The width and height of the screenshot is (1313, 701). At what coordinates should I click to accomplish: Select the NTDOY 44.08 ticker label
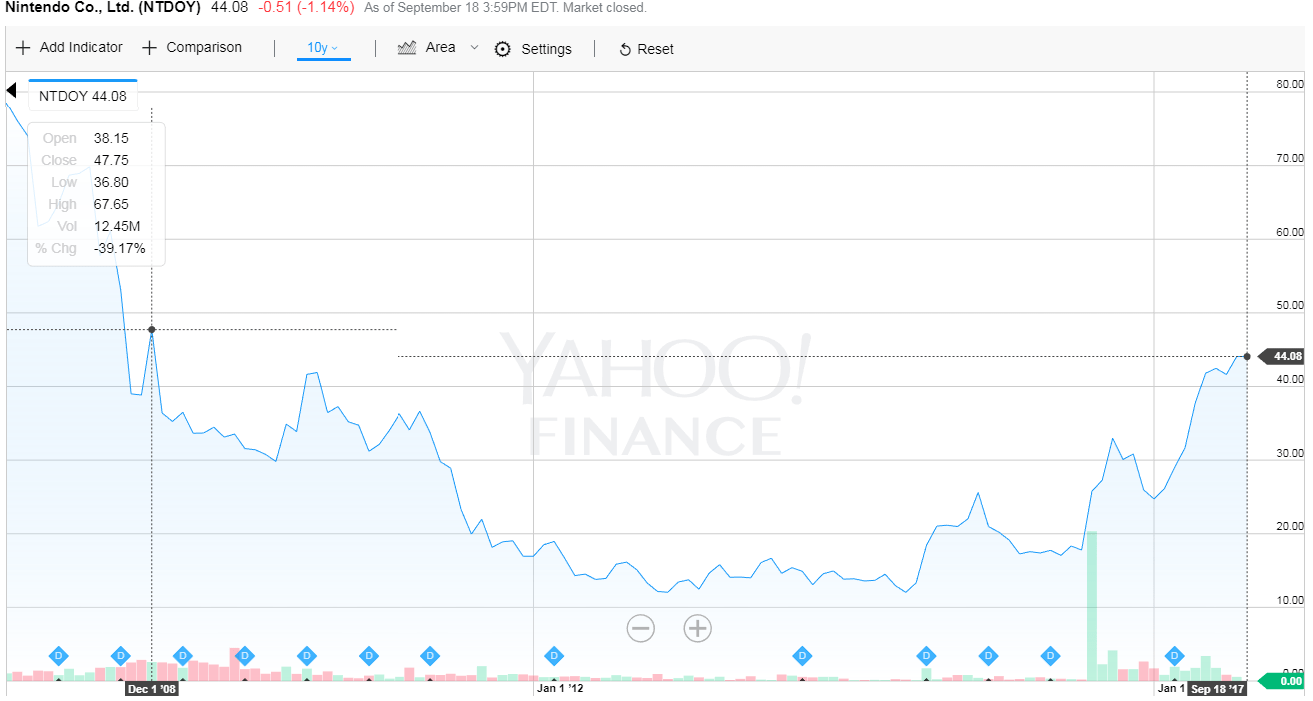click(x=82, y=95)
